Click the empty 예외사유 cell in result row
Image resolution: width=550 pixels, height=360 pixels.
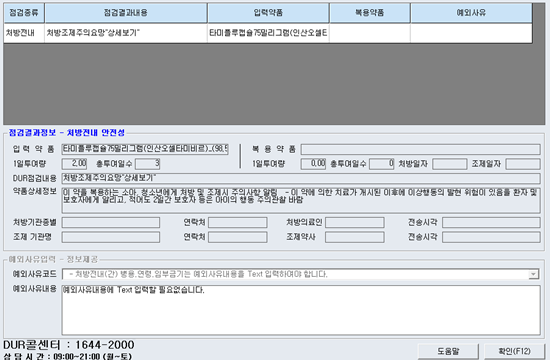[471, 33]
